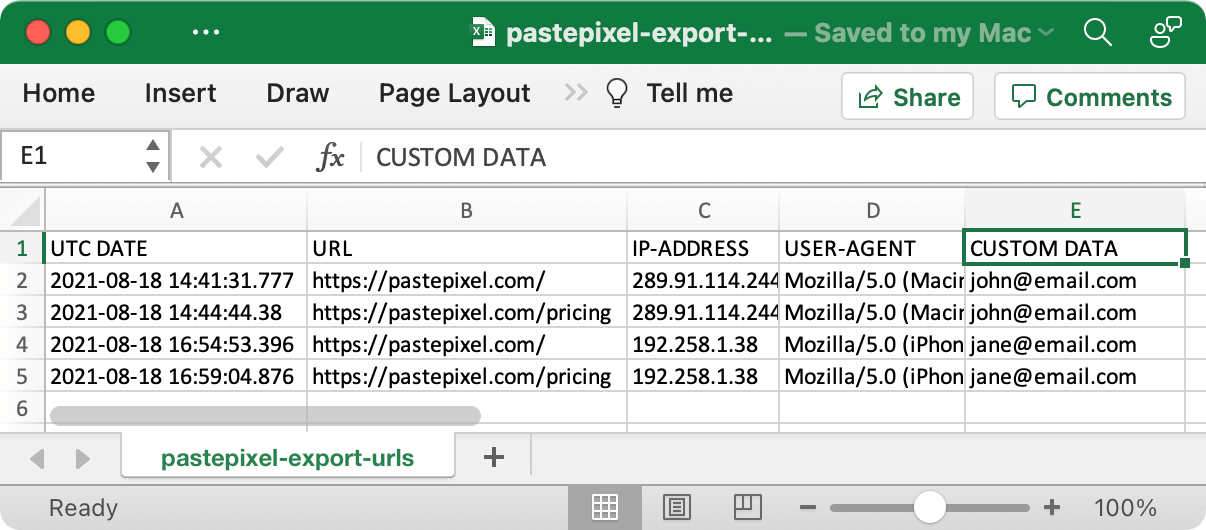Select IP 192.258.1.38 in row 4
The image size is (1206, 530).
point(703,344)
